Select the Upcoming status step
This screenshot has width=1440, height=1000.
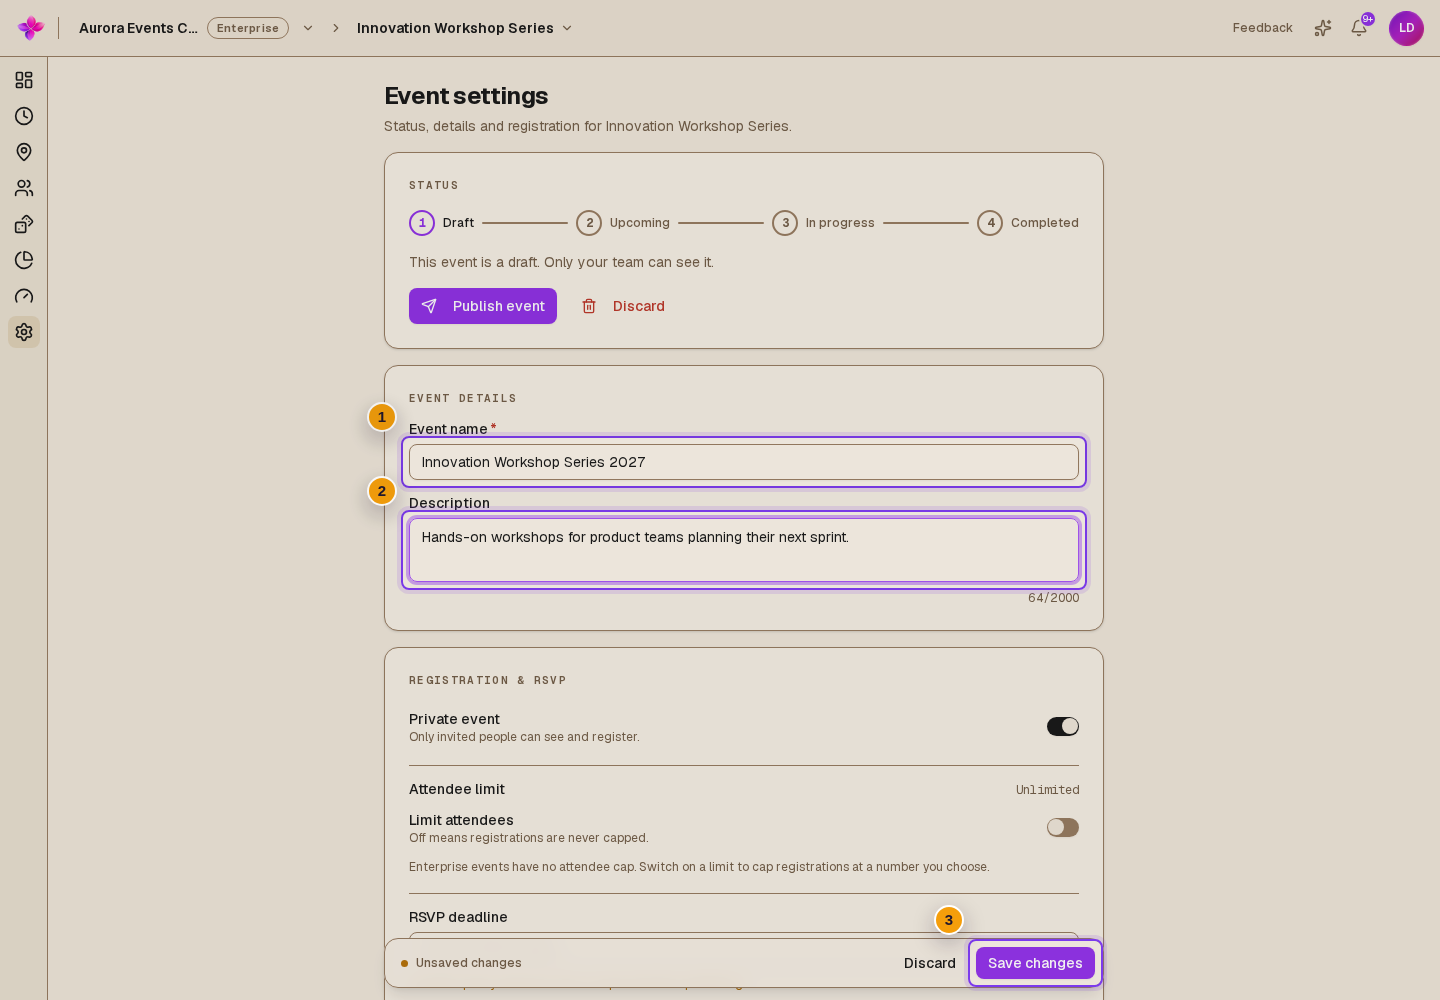click(623, 223)
